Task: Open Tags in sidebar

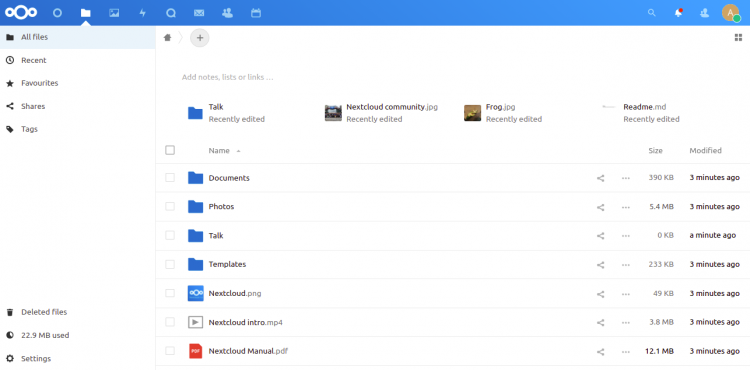Action: [77, 129]
